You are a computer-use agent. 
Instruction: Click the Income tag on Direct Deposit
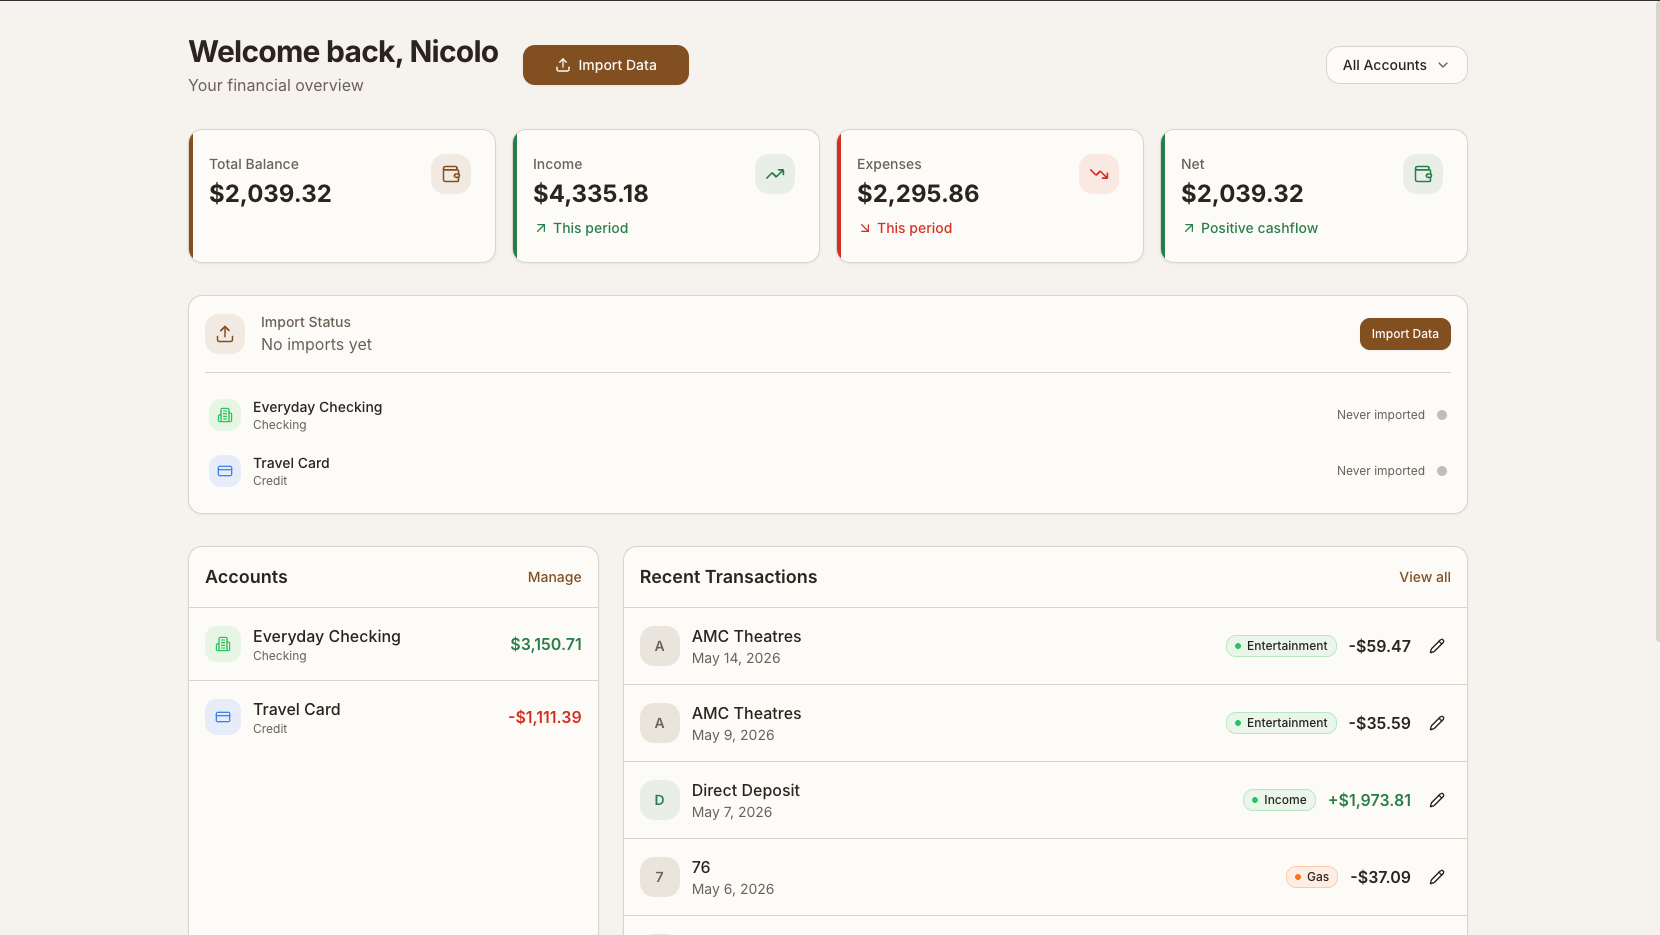[1279, 800]
